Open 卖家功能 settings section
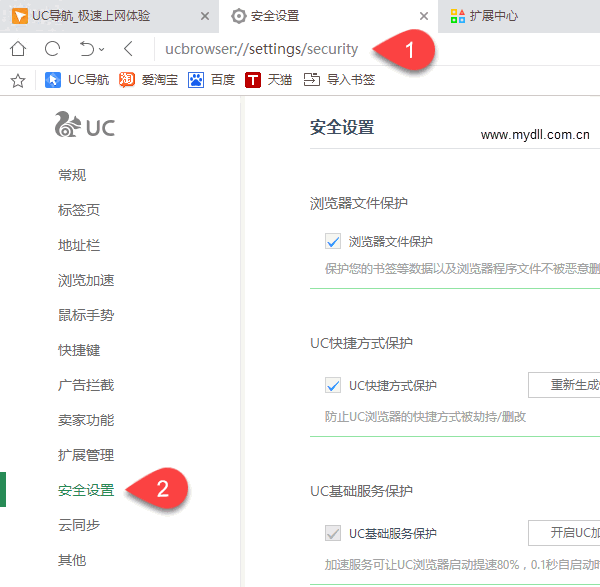This screenshot has width=600, height=587. 86,420
